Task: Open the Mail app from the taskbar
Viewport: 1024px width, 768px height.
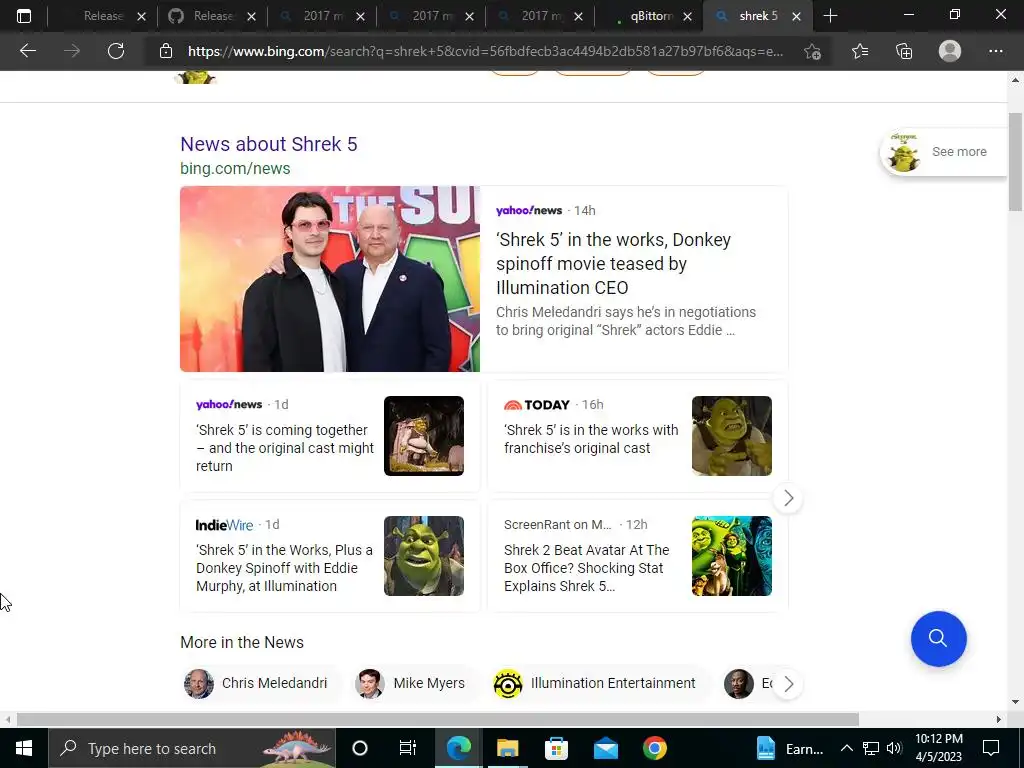Action: click(x=605, y=748)
